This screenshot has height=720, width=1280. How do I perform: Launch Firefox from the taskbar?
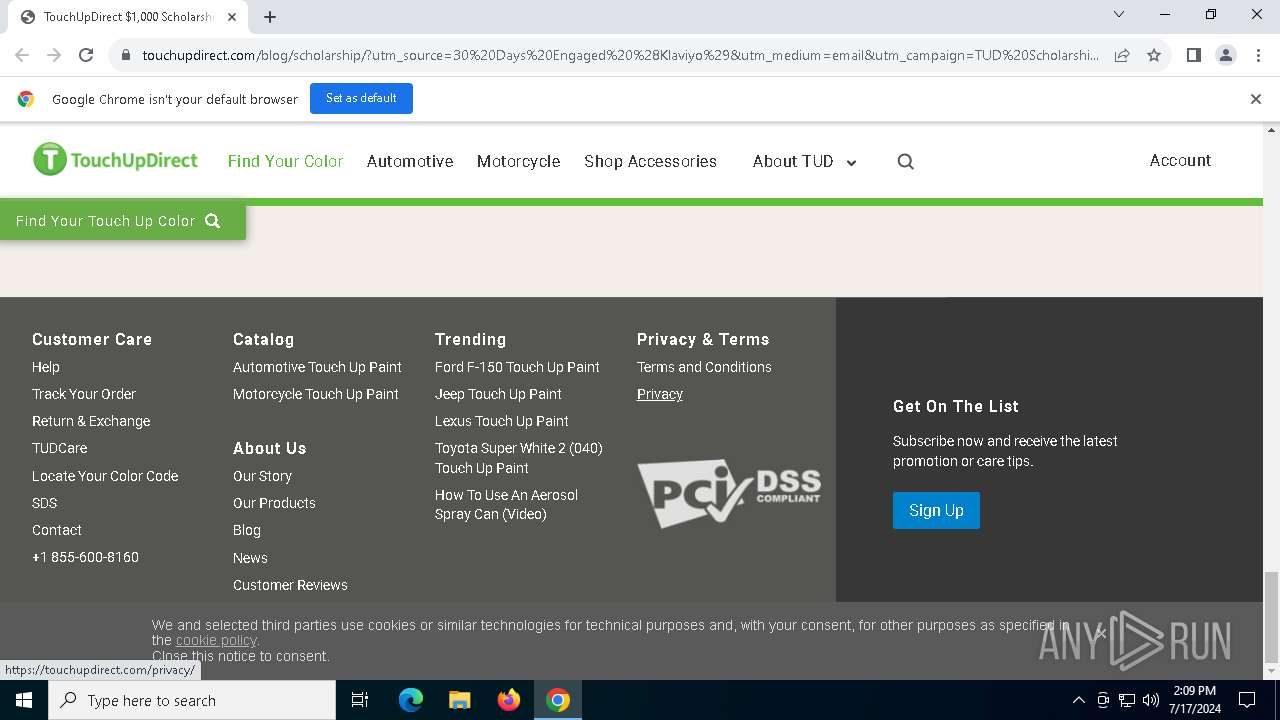(x=509, y=700)
